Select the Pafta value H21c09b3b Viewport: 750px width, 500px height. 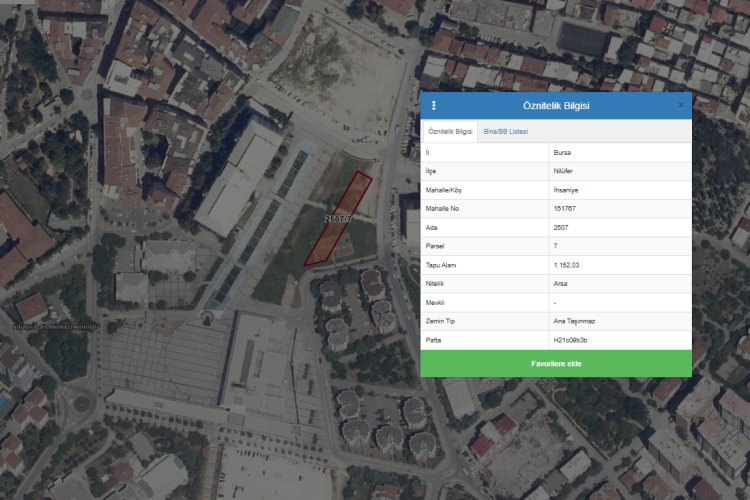[x=570, y=340]
